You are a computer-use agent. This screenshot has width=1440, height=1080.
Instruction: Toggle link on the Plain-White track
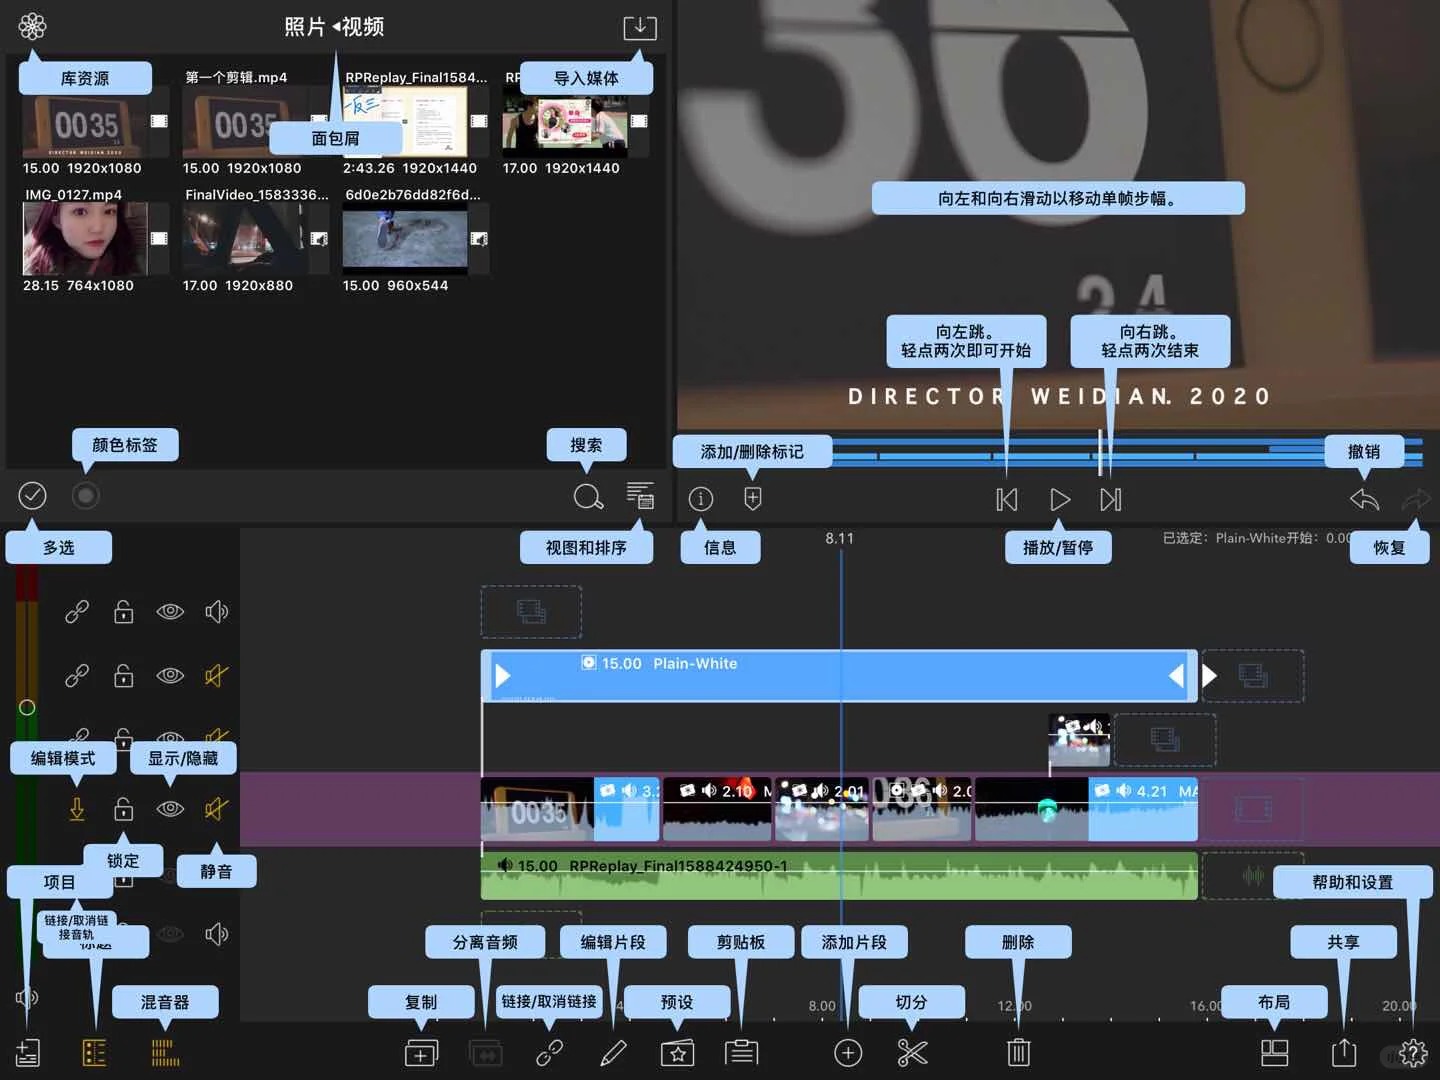point(77,676)
